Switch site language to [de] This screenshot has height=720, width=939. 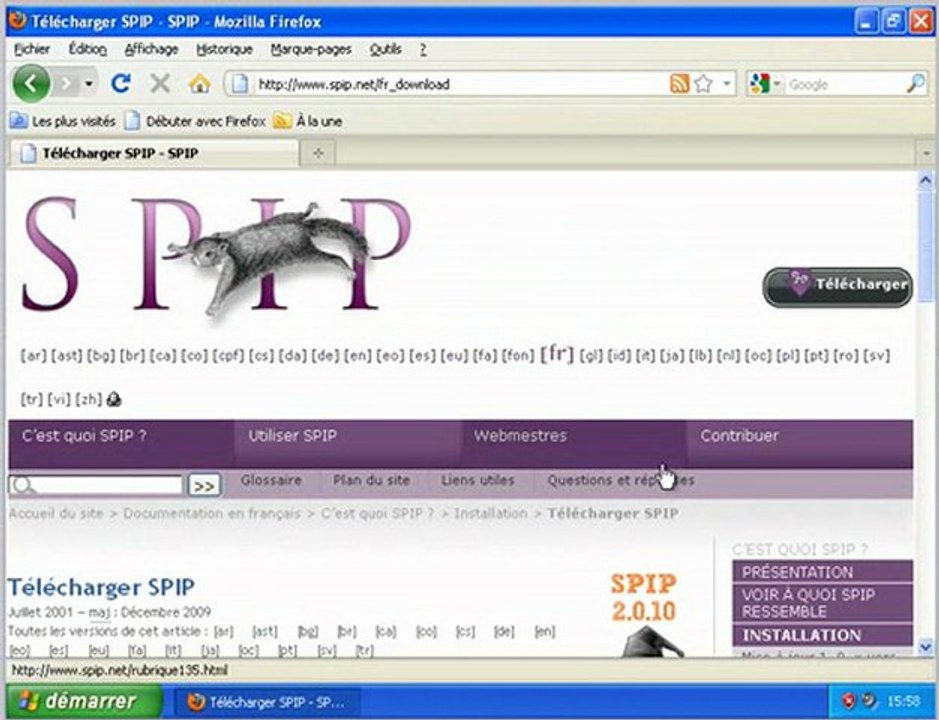[x=325, y=356]
